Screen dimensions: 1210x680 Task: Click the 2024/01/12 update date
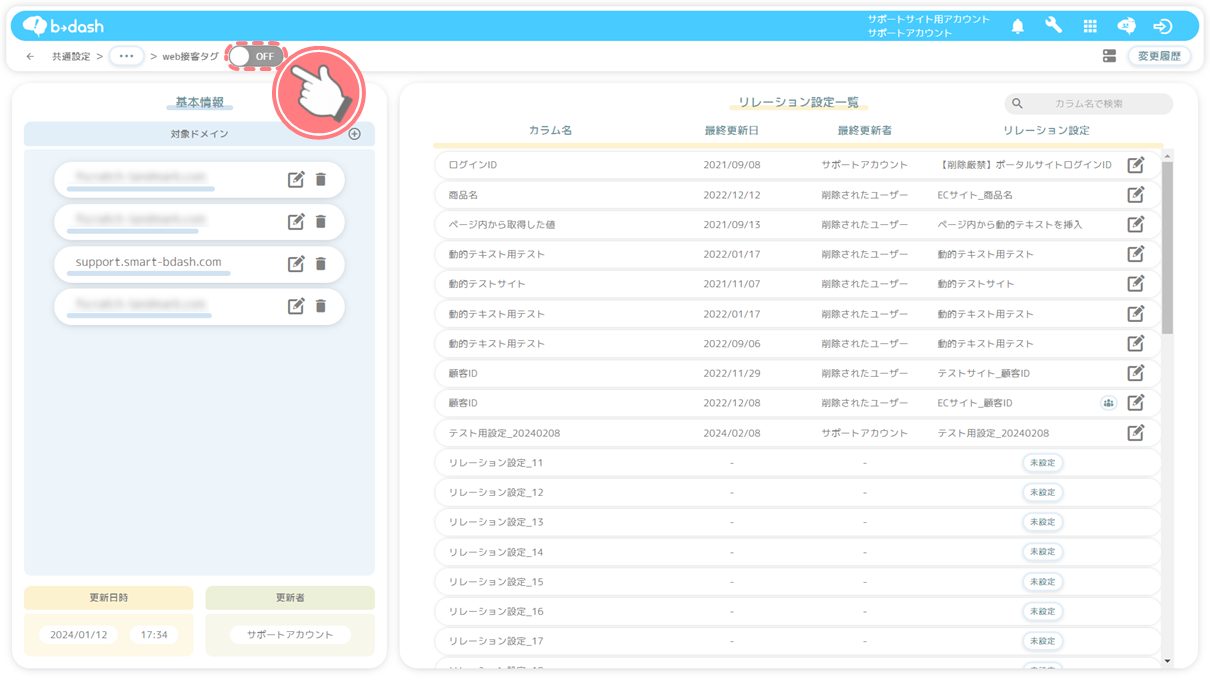point(78,635)
